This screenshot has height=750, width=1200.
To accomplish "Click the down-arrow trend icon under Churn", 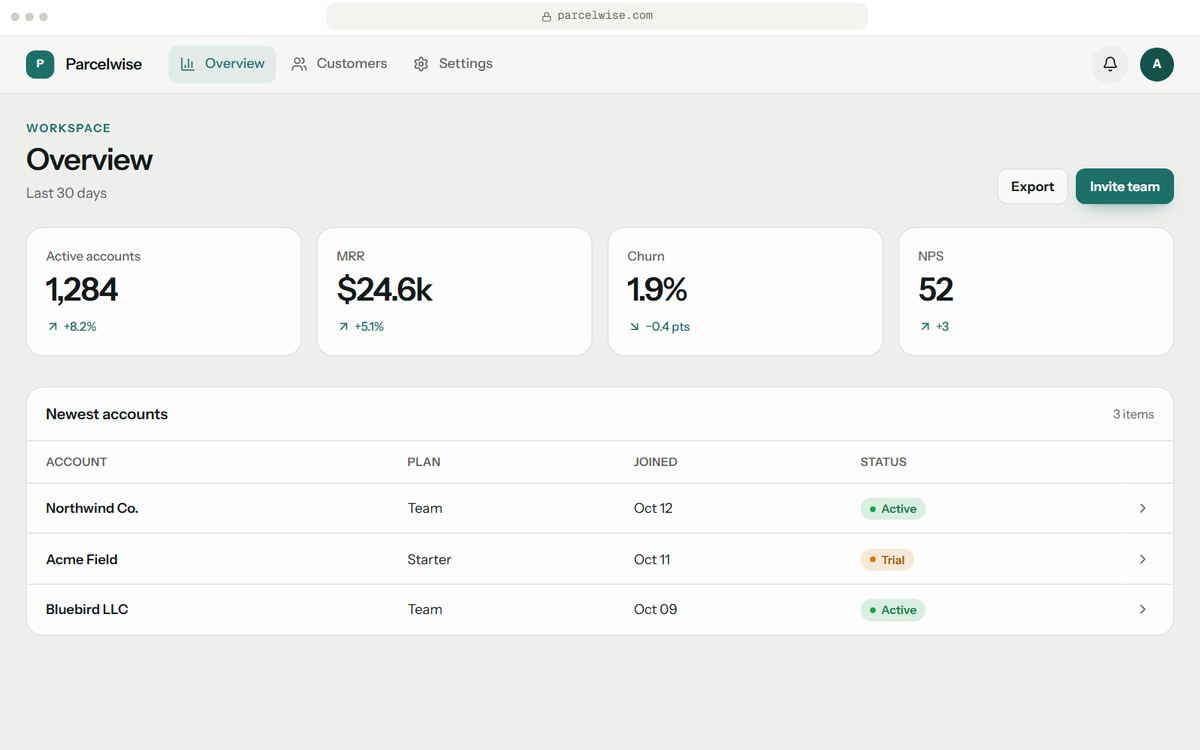I will [634, 327].
